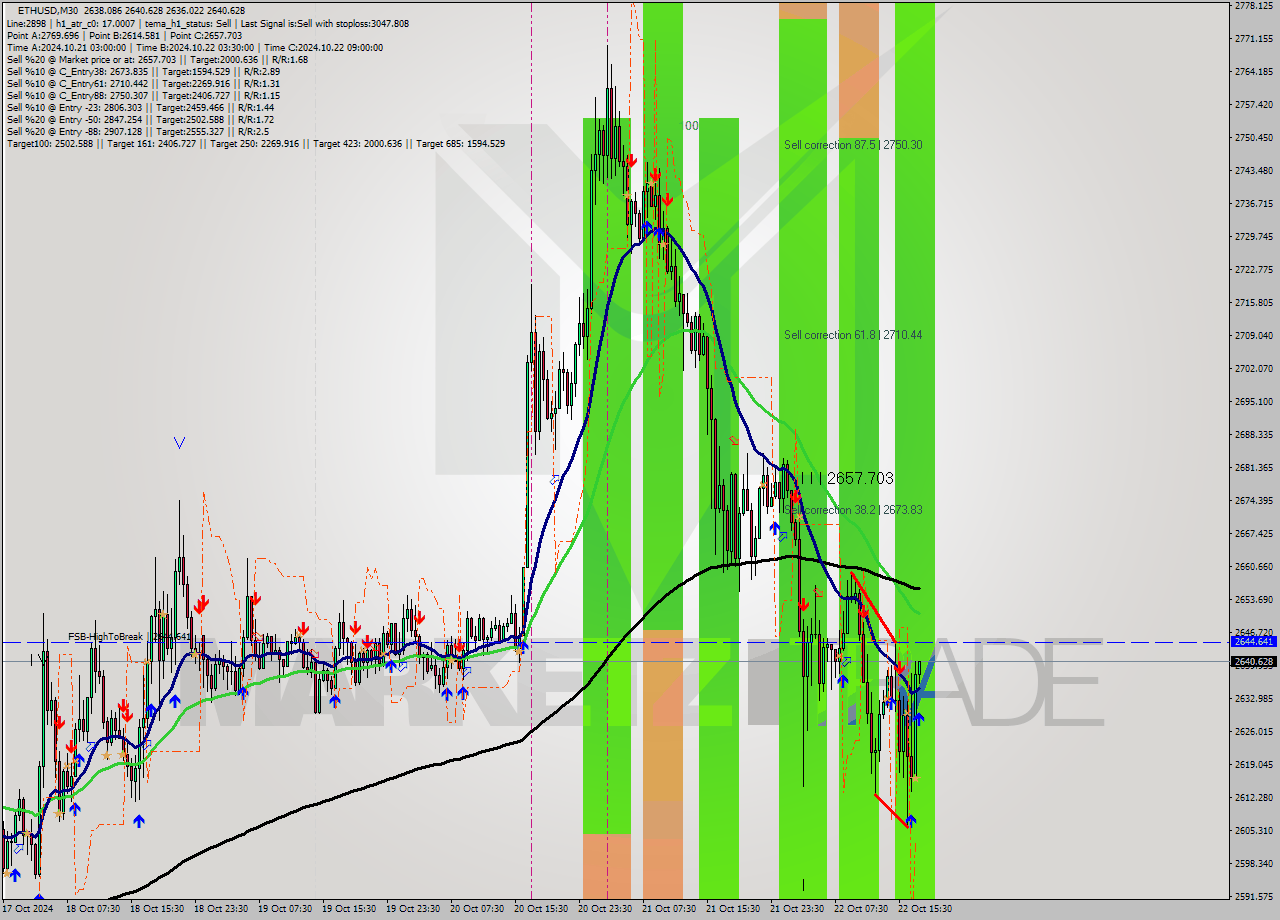Click 'Sell correction 38.2 | 2673.83' label

[853, 510]
